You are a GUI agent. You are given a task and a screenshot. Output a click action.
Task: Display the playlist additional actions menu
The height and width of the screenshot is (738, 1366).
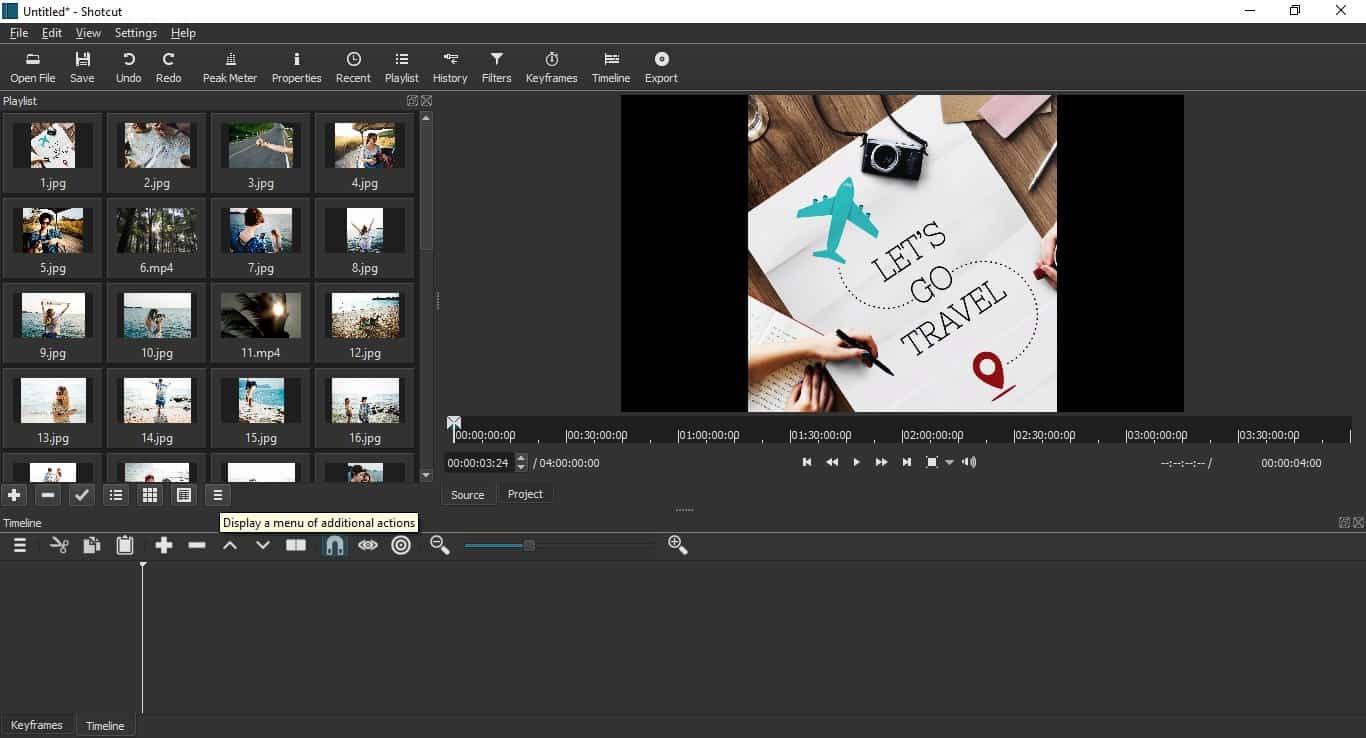(x=217, y=494)
